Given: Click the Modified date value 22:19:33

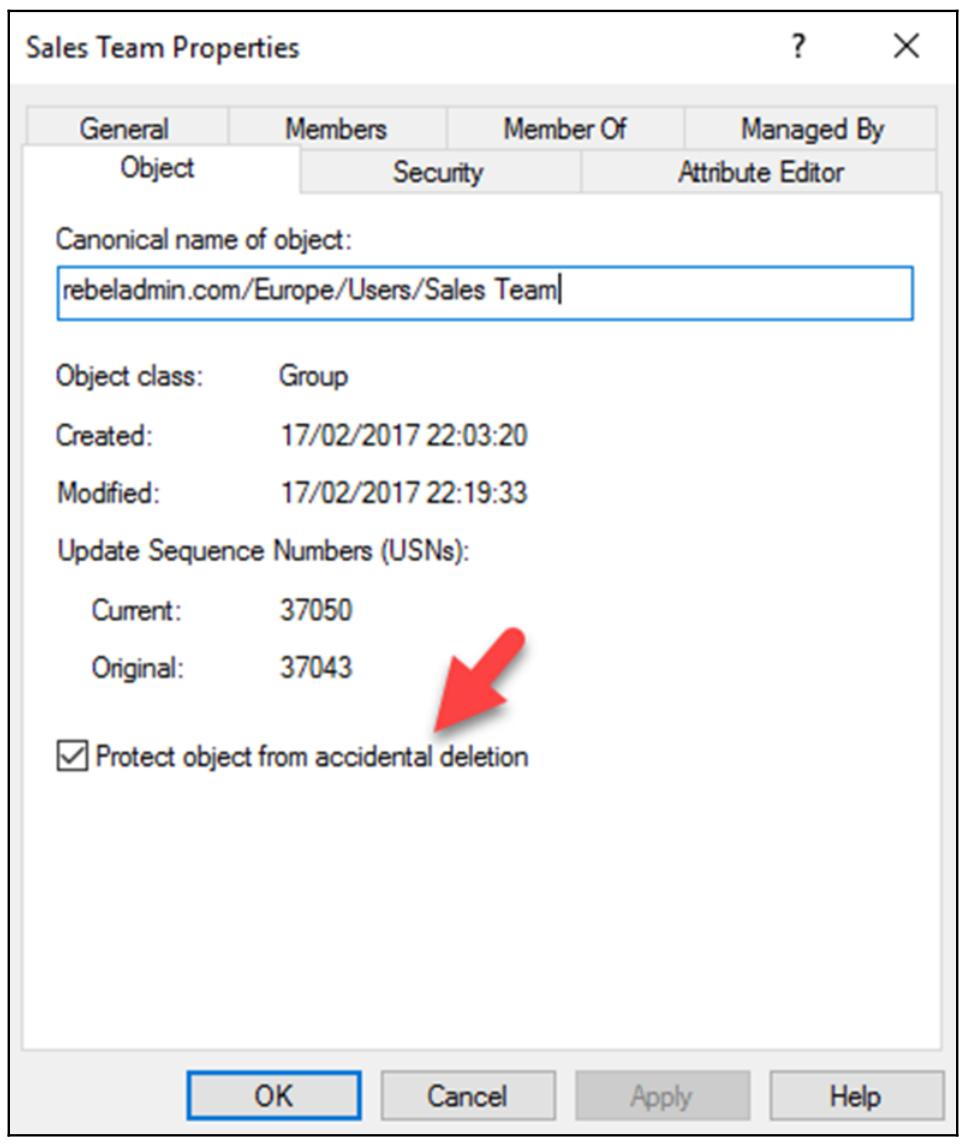Looking at the screenshot, I should pos(403,494).
